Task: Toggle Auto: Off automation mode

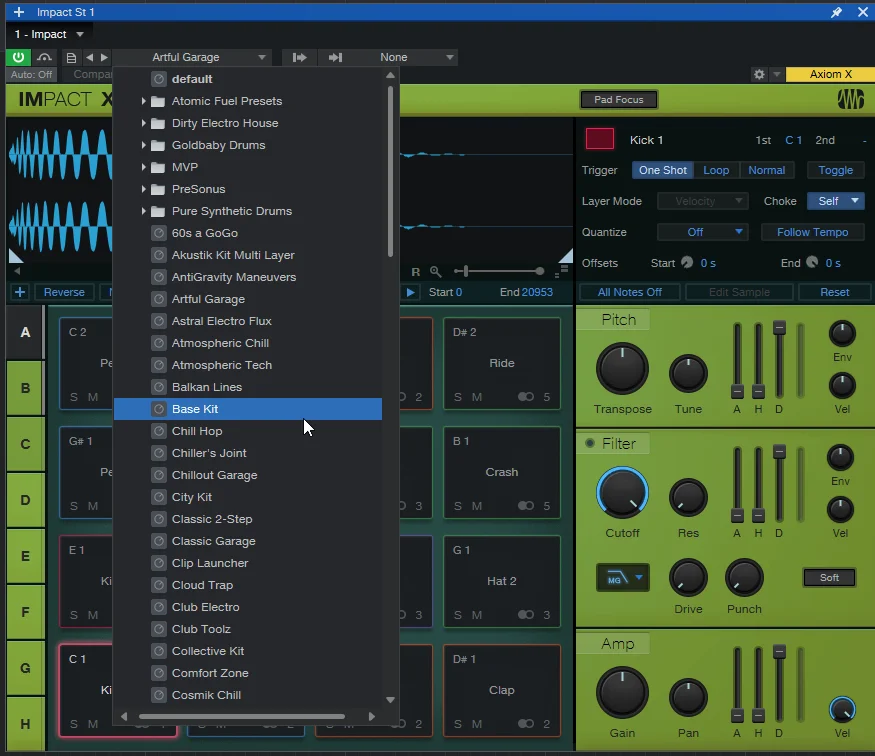Action: (31, 74)
